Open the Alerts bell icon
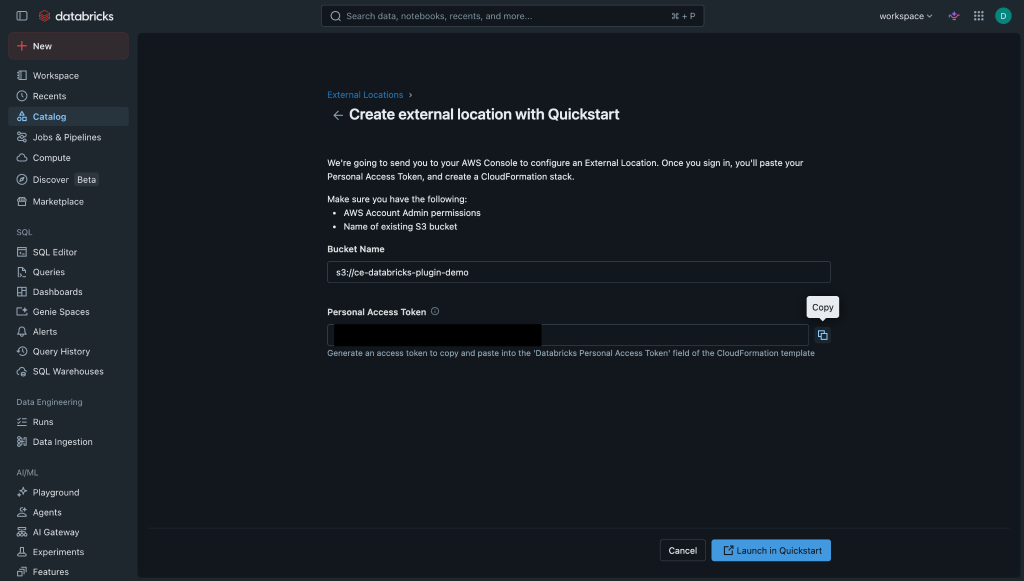Screen dimensions: 1024x581 pos(22,332)
